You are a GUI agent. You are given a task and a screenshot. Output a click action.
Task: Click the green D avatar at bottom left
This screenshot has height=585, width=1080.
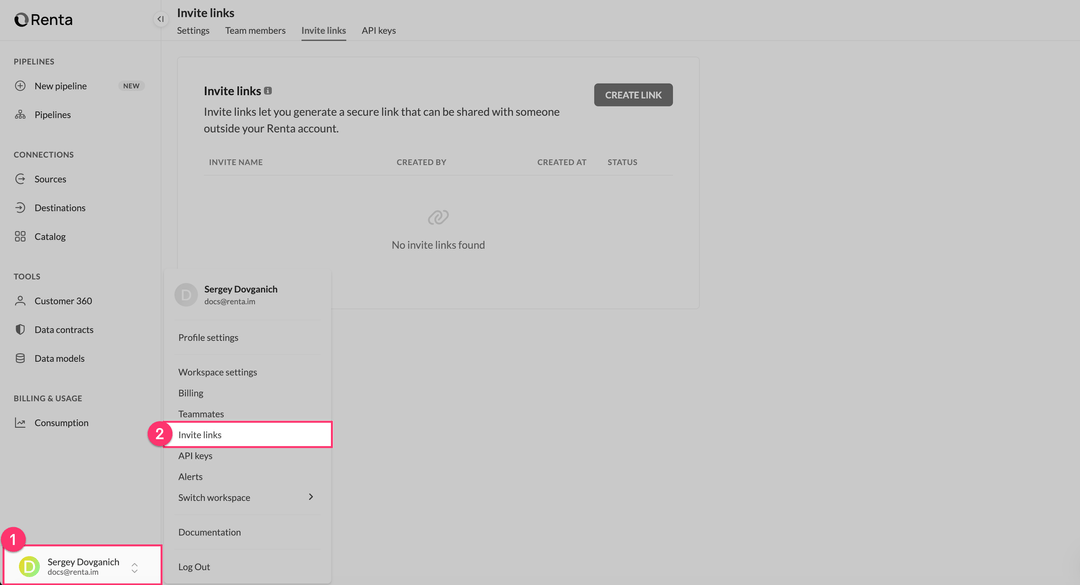(29, 566)
